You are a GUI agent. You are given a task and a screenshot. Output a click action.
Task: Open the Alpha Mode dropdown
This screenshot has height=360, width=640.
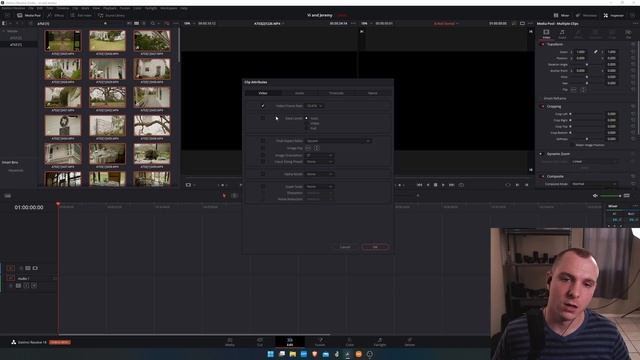[320, 174]
